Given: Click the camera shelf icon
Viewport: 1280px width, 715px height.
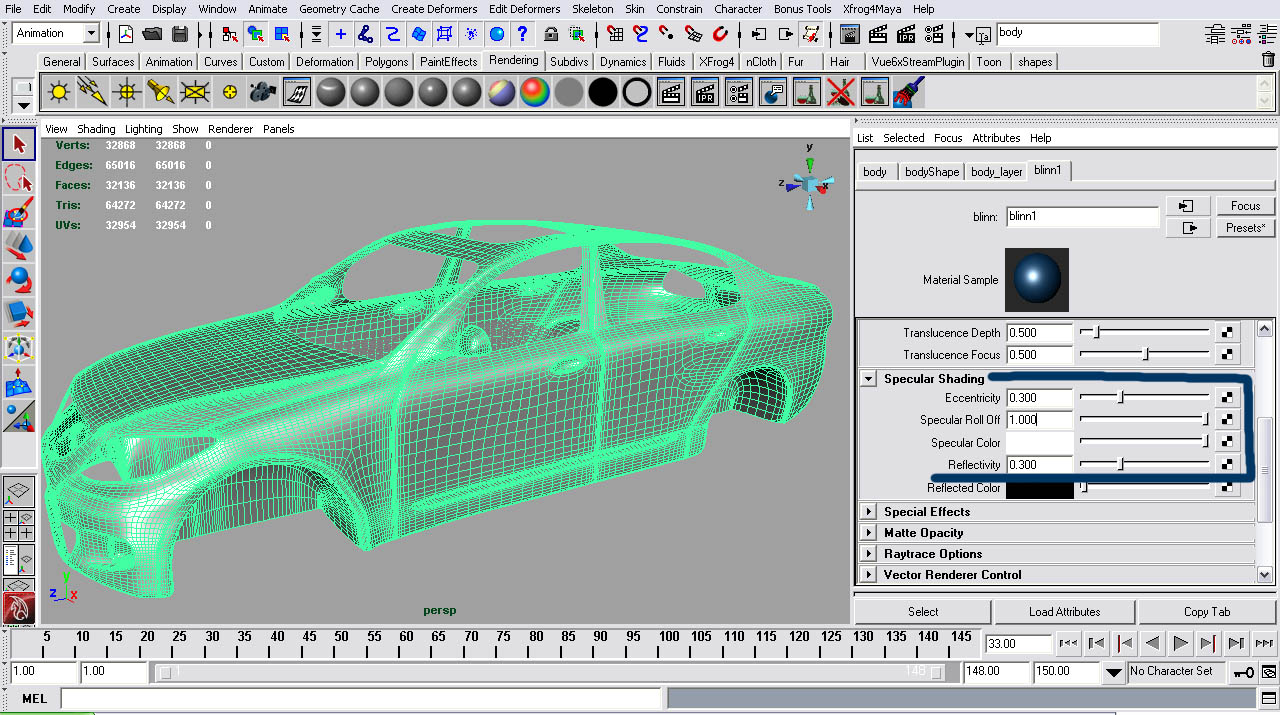Looking at the screenshot, I should (263, 93).
